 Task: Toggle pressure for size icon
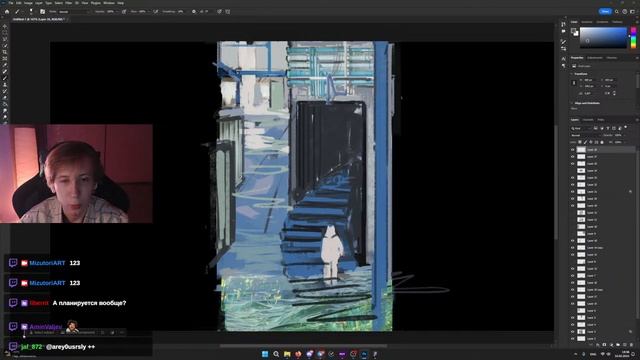pos(219,11)
